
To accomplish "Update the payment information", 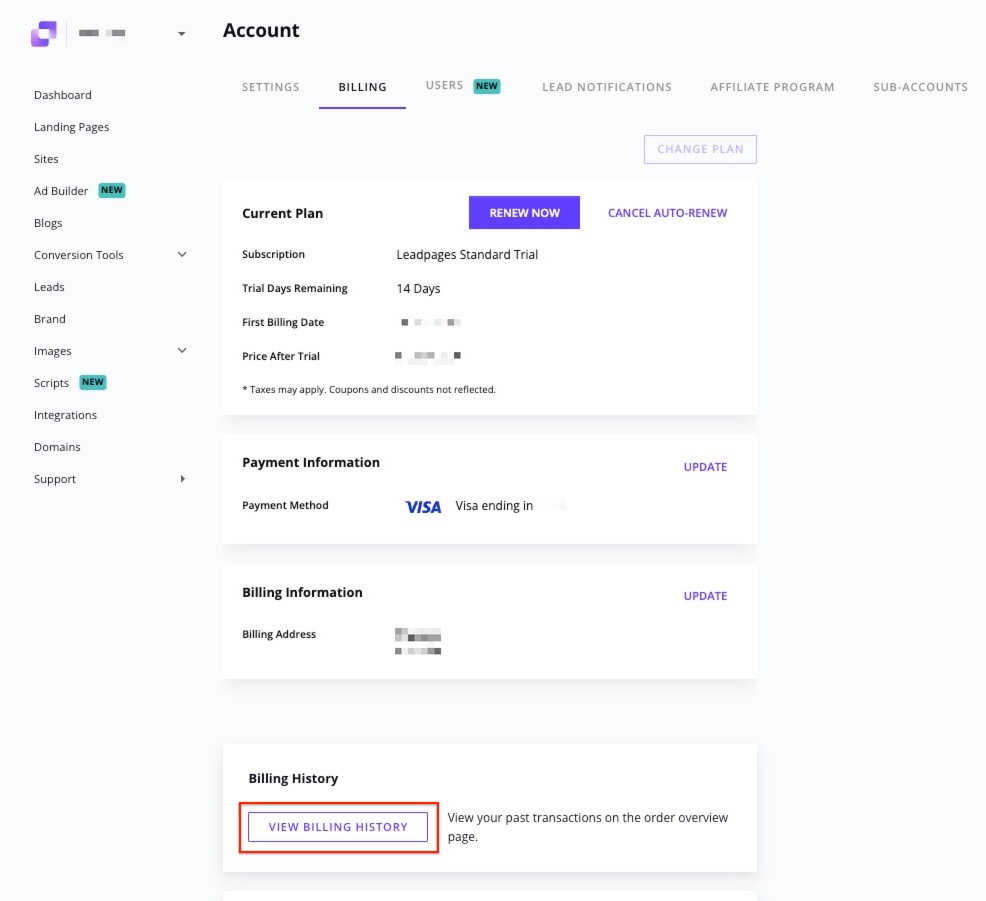I will 705,466.
